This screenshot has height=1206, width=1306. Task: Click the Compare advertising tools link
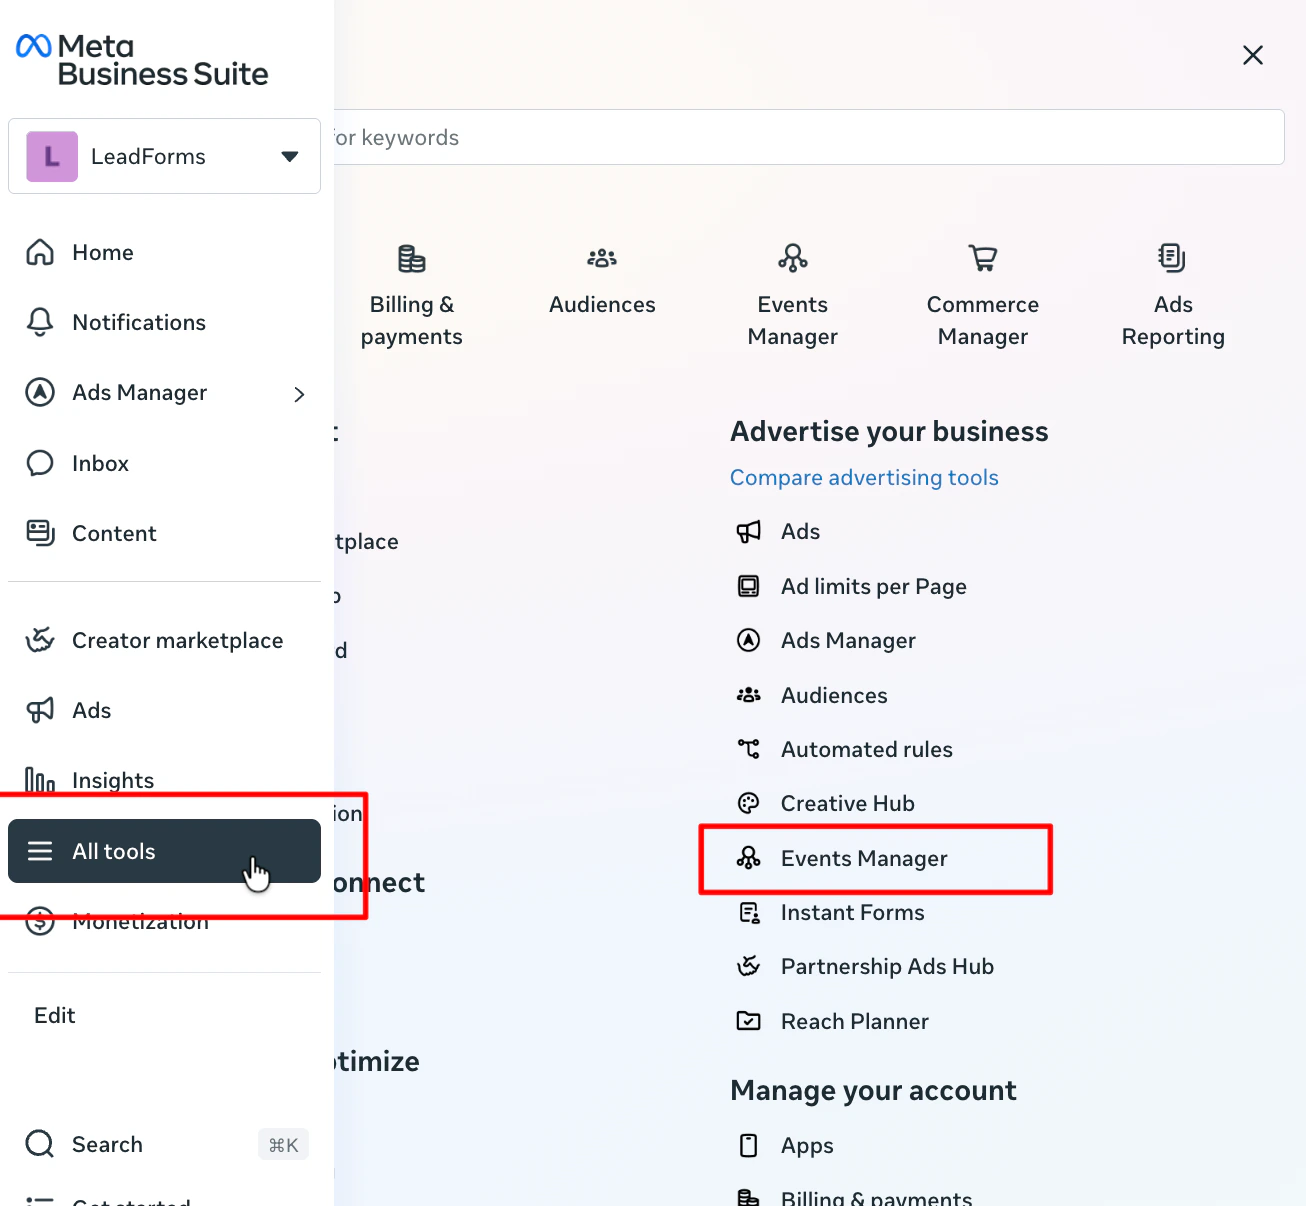point(864,477)
